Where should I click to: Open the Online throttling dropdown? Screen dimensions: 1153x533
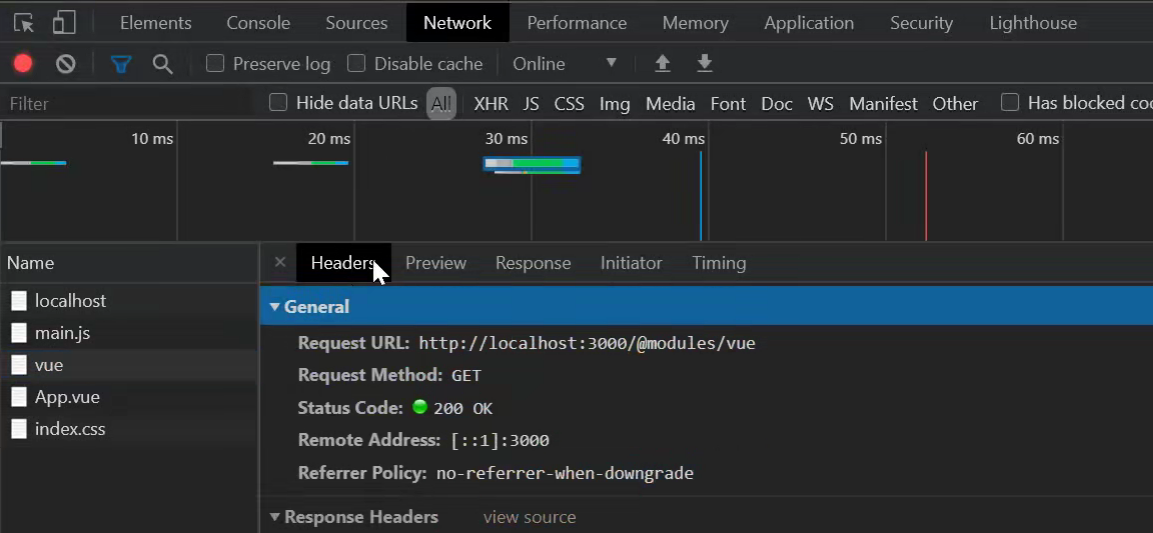point(564,64)
